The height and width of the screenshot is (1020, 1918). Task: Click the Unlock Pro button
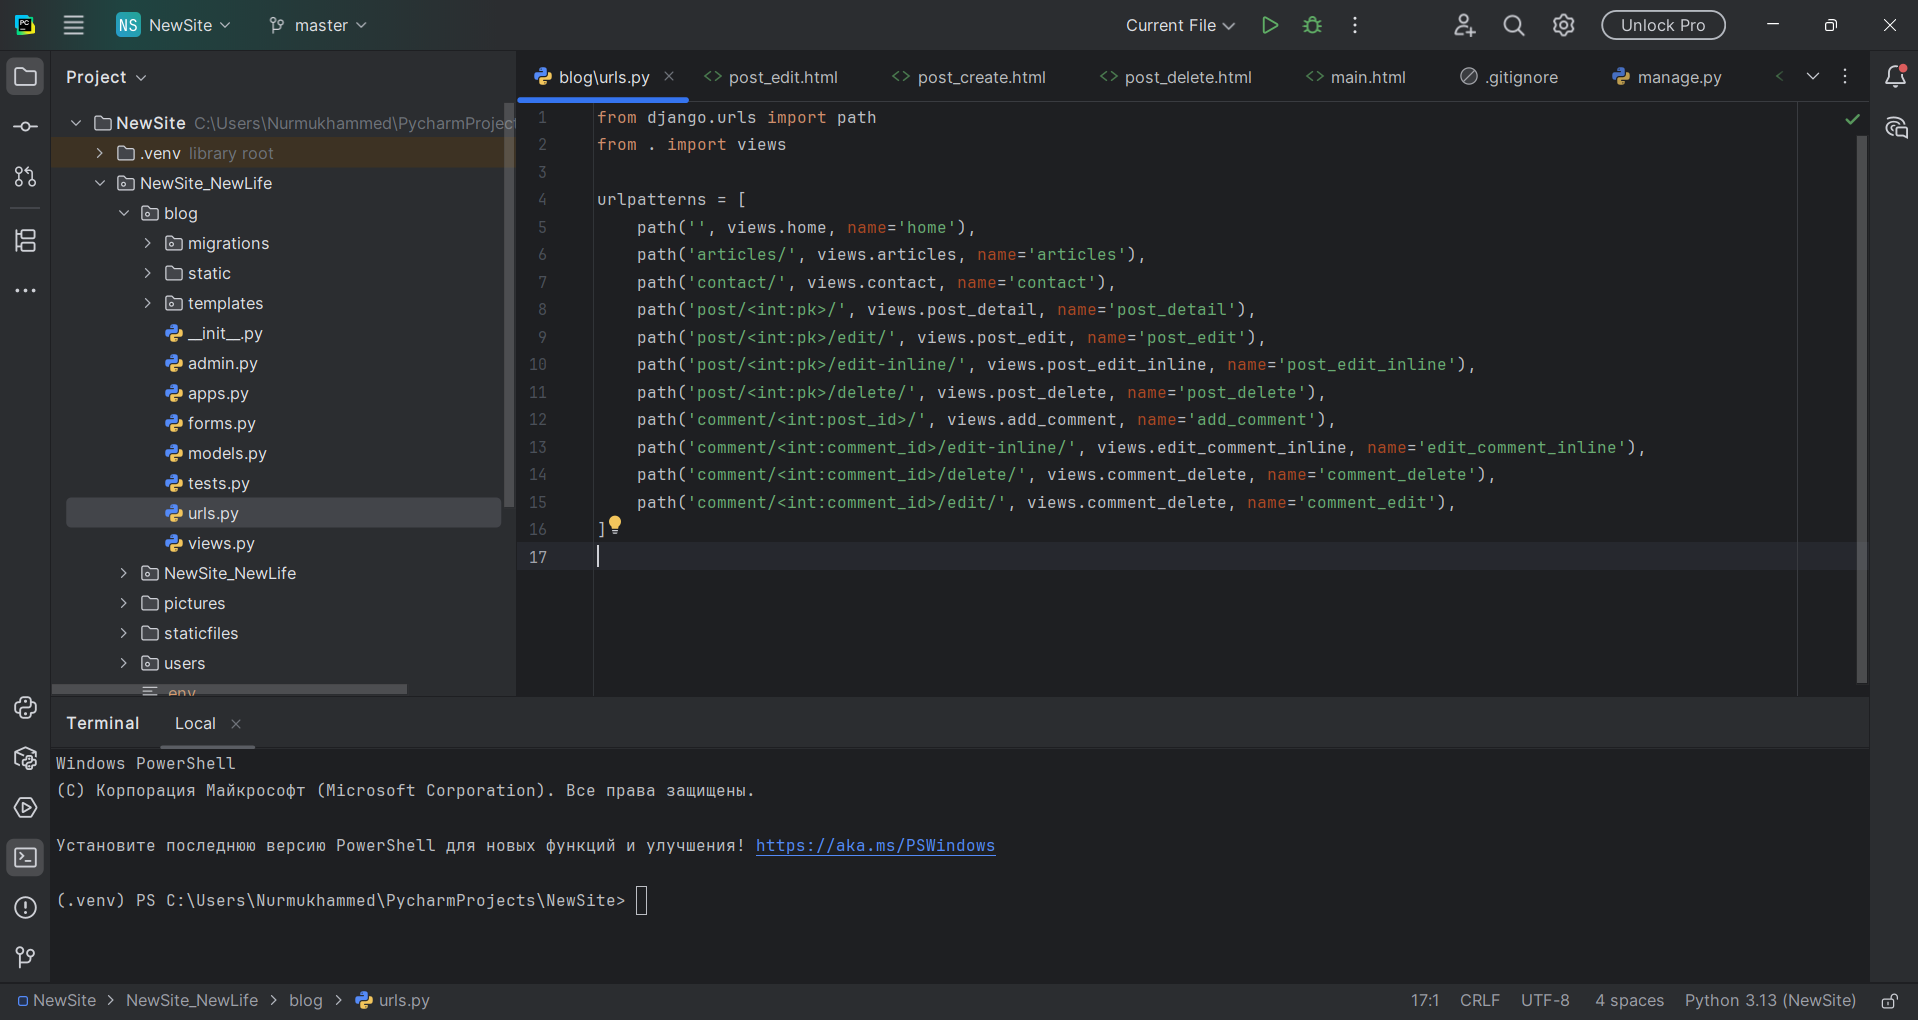coord(1662,25)
